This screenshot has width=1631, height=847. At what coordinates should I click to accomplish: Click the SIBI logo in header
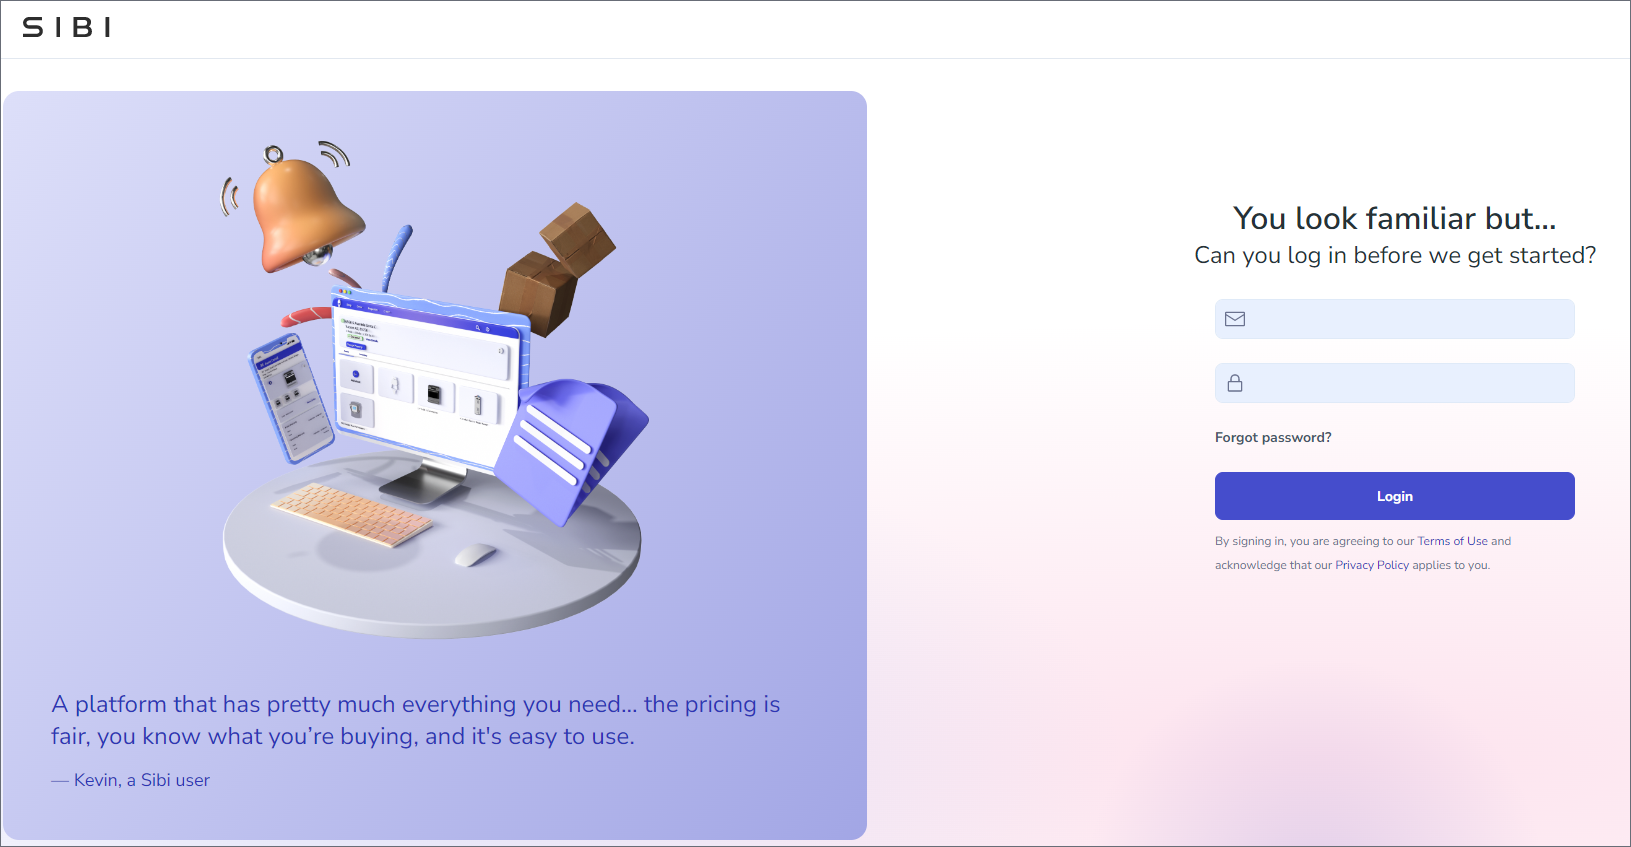click(66, 28)
